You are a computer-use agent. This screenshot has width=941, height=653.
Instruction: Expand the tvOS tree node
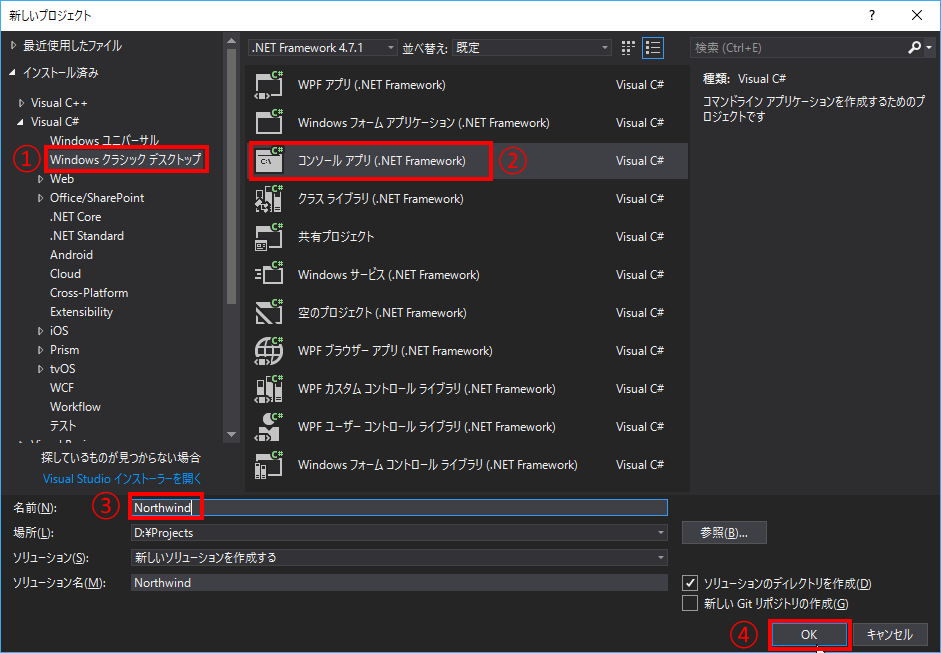[41, 369]
